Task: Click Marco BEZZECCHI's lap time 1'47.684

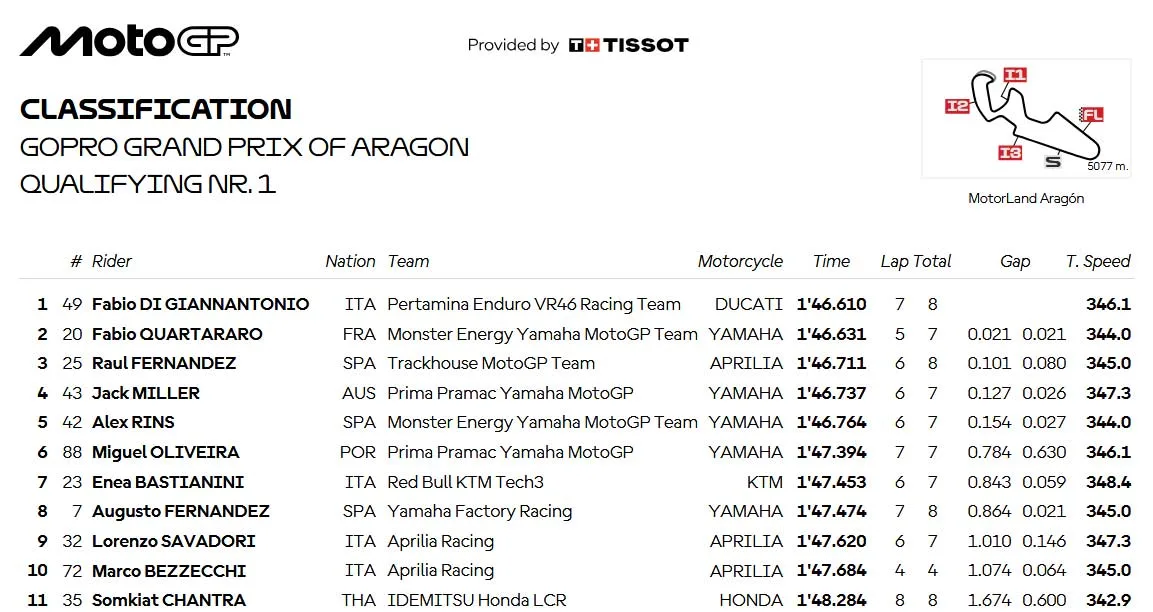Action: coord(832,571)
